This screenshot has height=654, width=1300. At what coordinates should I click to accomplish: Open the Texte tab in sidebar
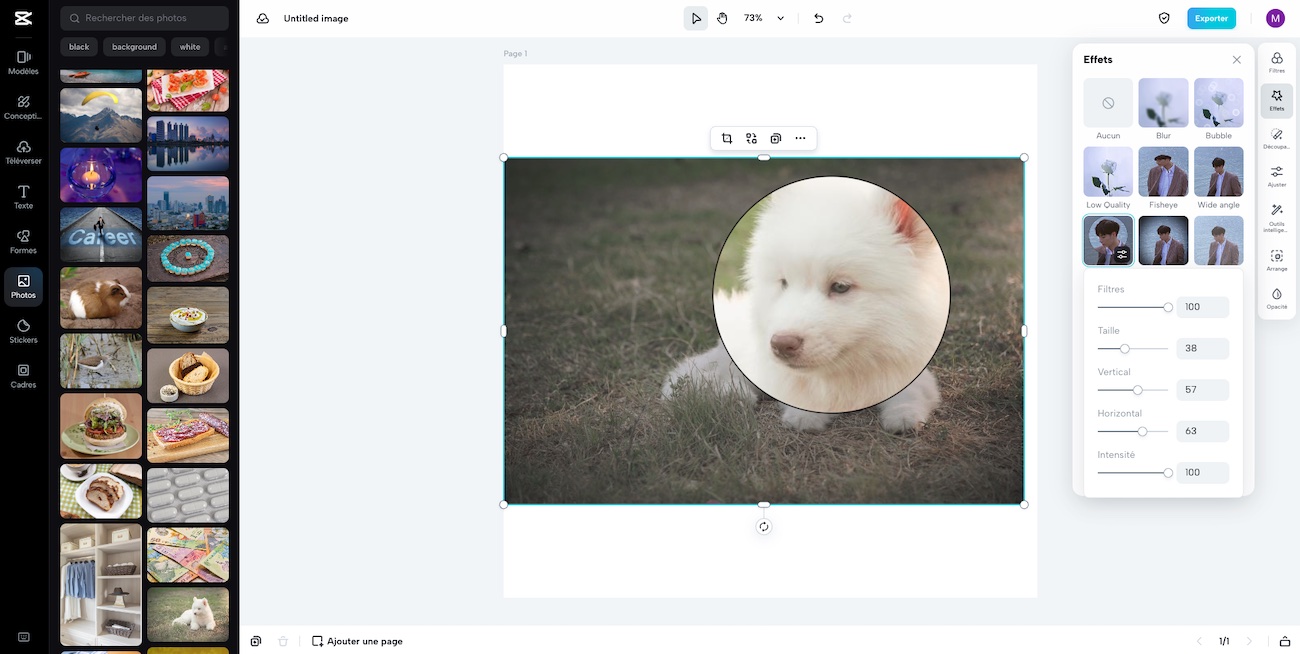pos(23,197)
